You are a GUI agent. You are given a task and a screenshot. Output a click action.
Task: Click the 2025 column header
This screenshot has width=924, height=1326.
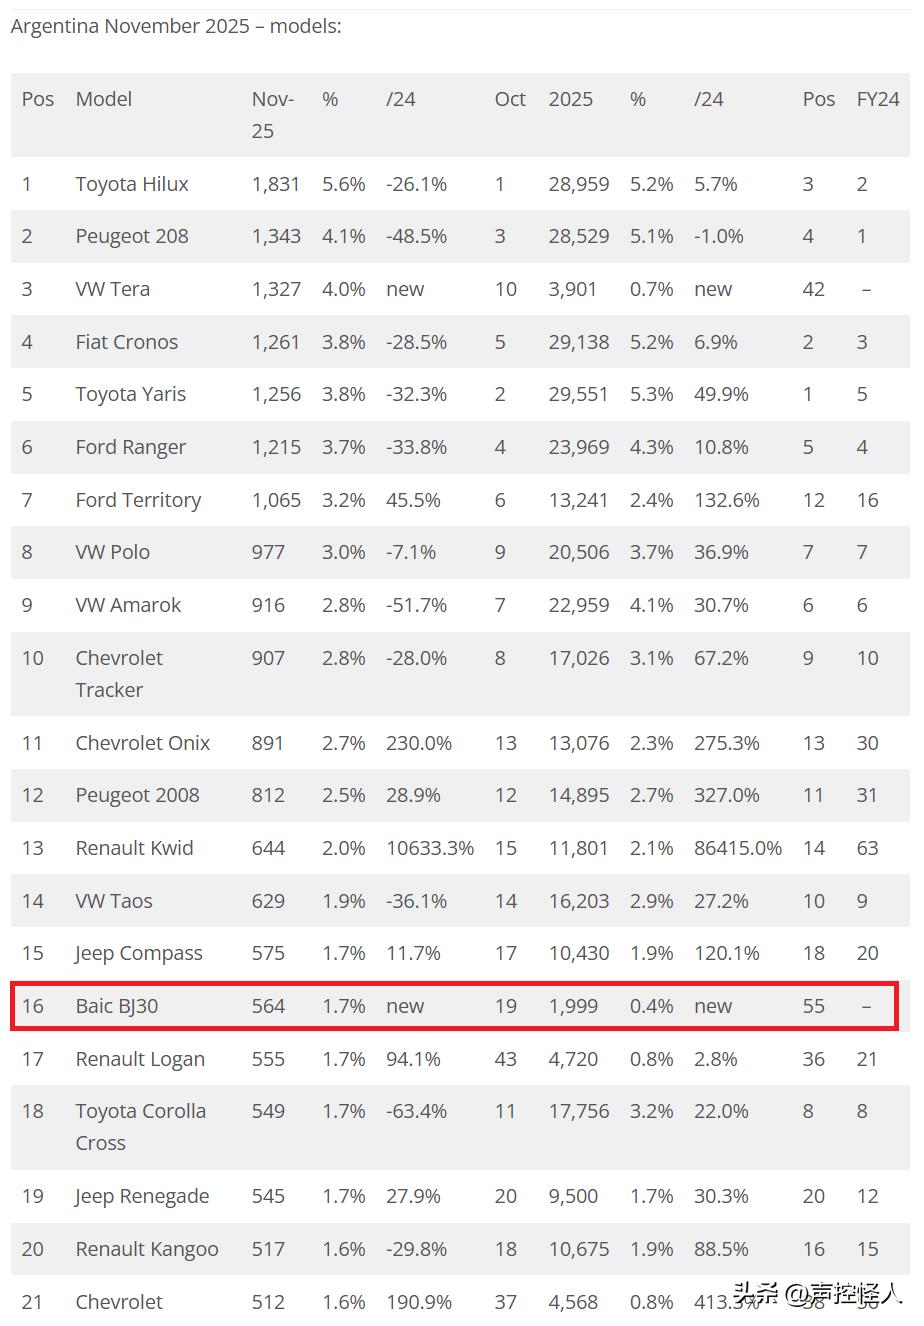pos(571,99)
